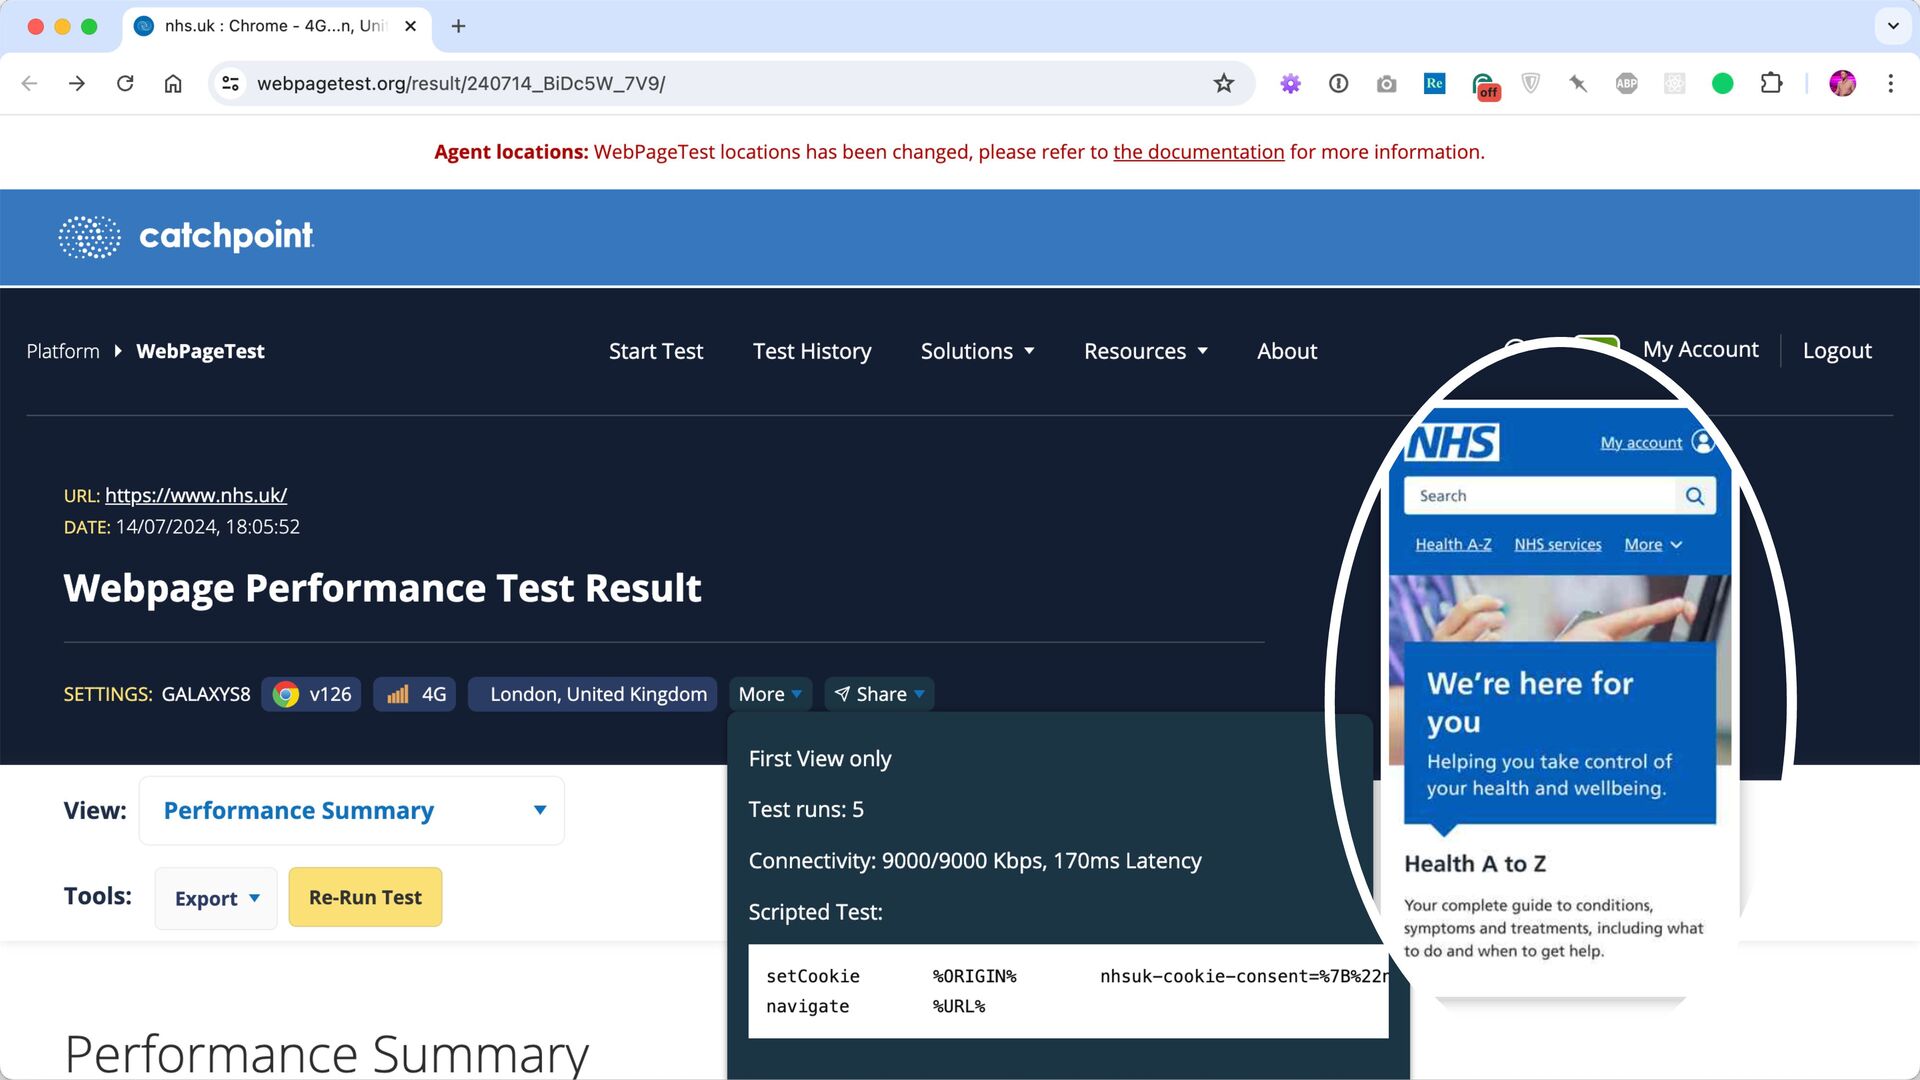Click the Performance Summary section heading
This screenshot has width=1920, height=1080.
[327, 1053]
